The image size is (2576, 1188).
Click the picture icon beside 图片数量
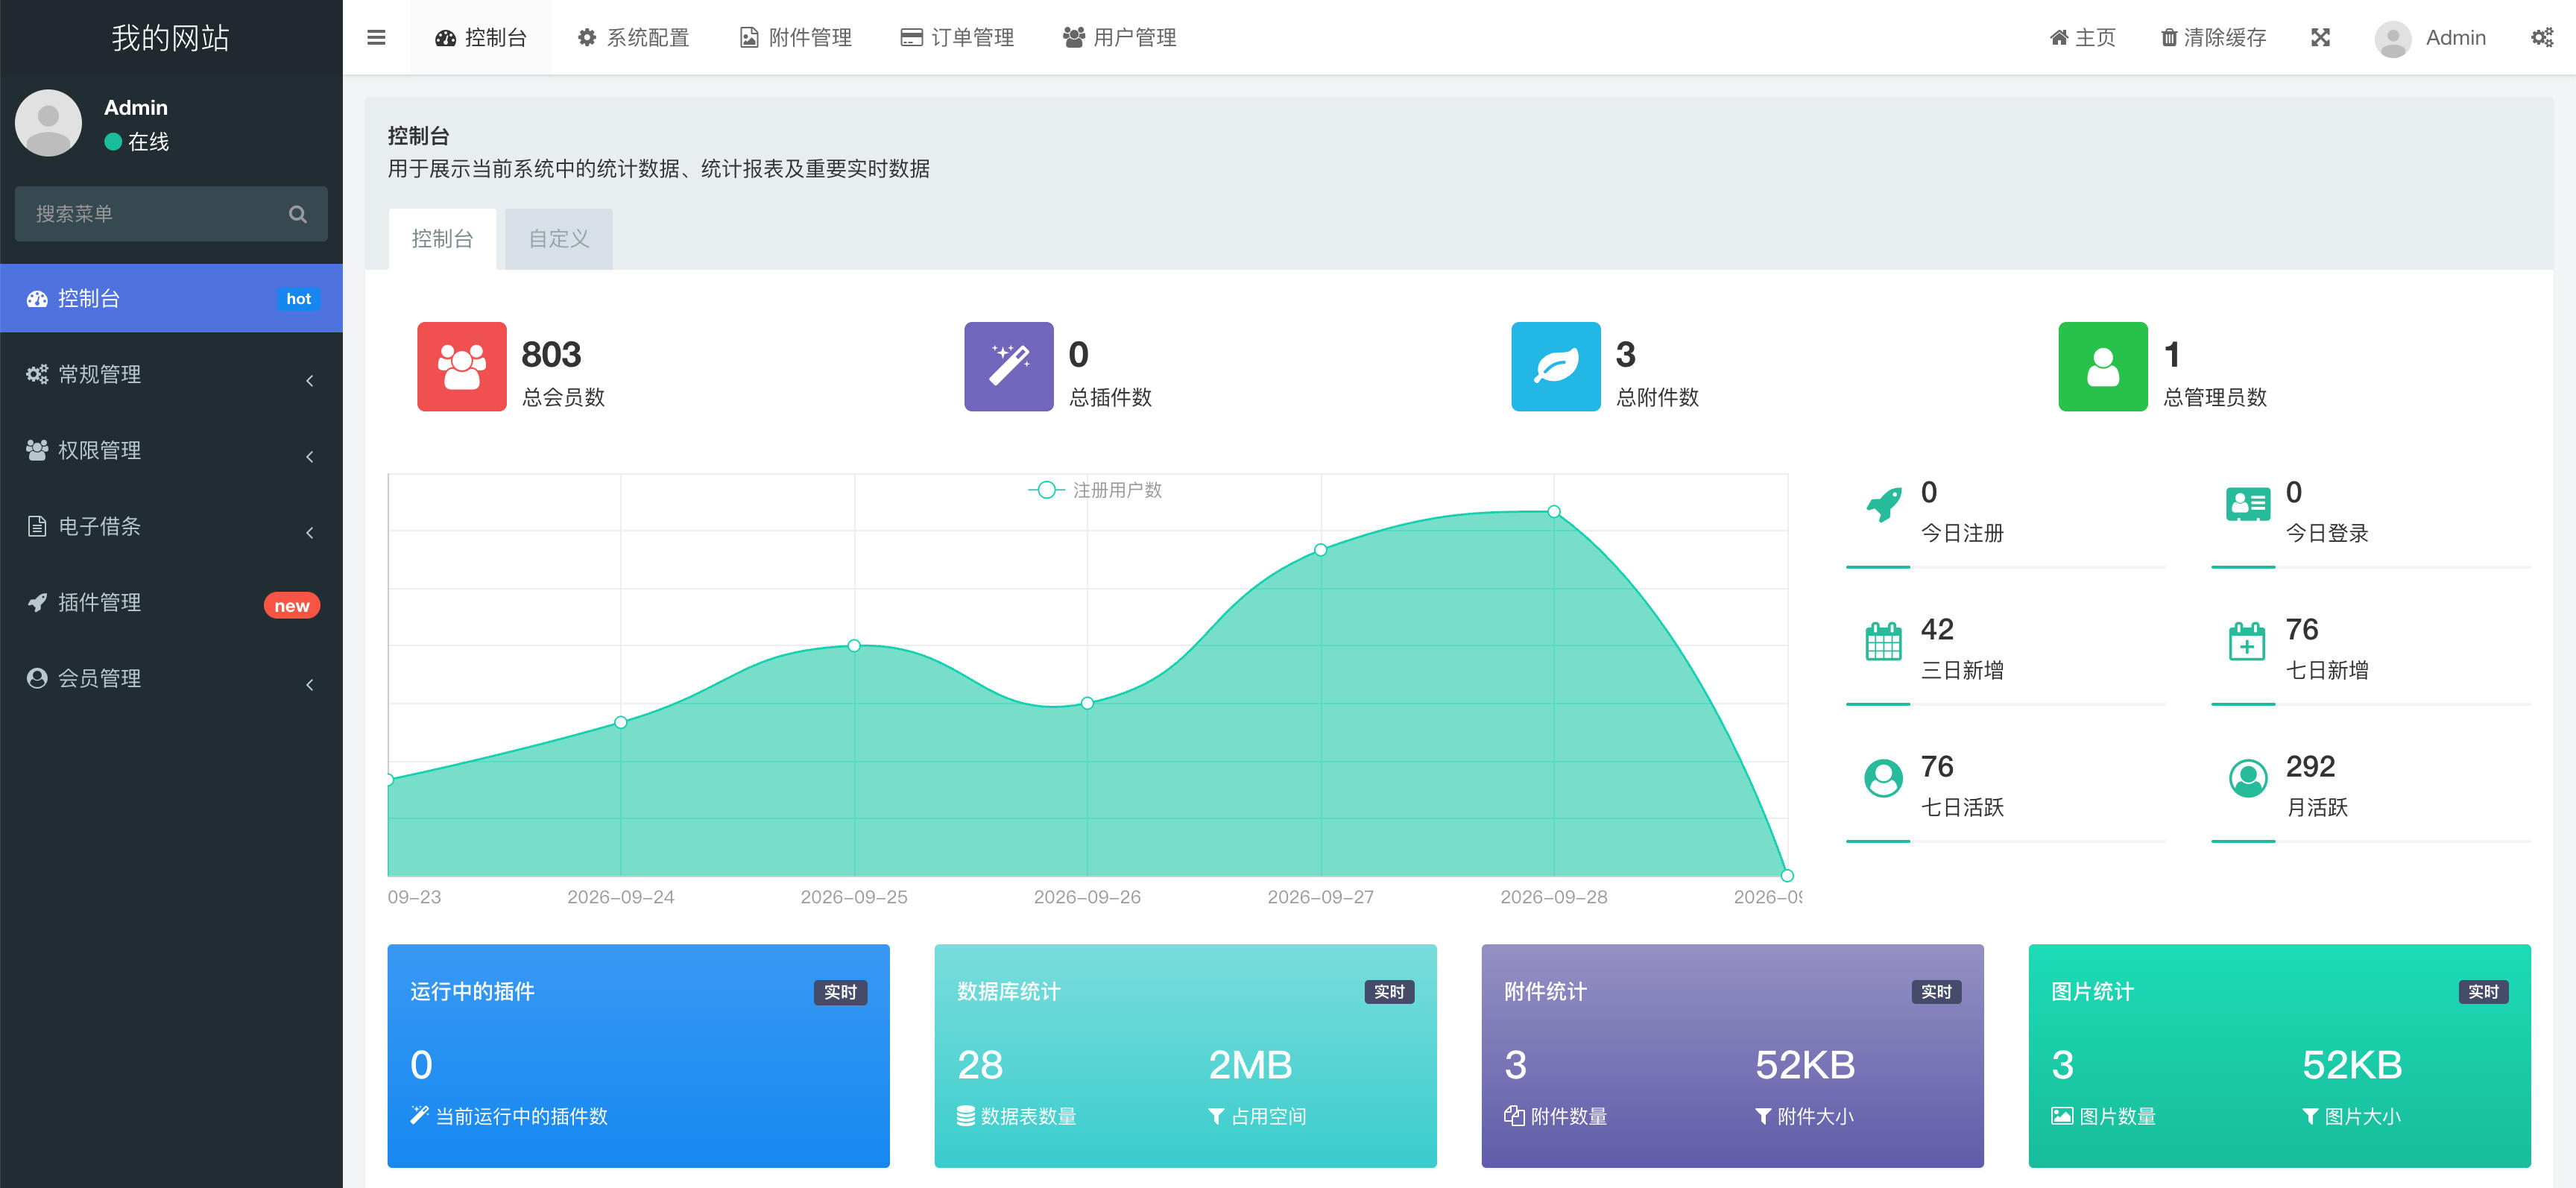pos(2062,1116)
